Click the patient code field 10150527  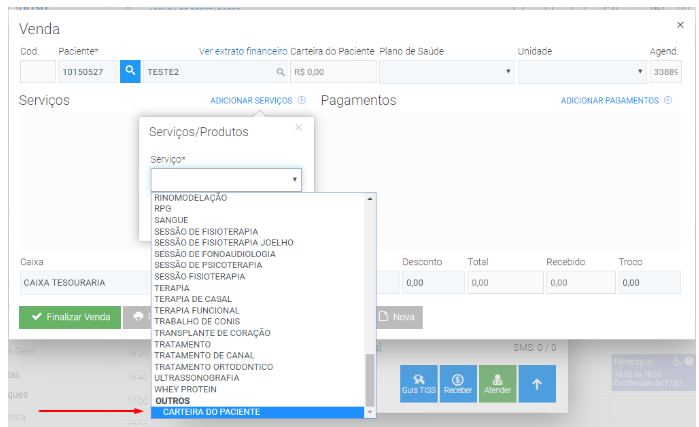tap(88, 72)
